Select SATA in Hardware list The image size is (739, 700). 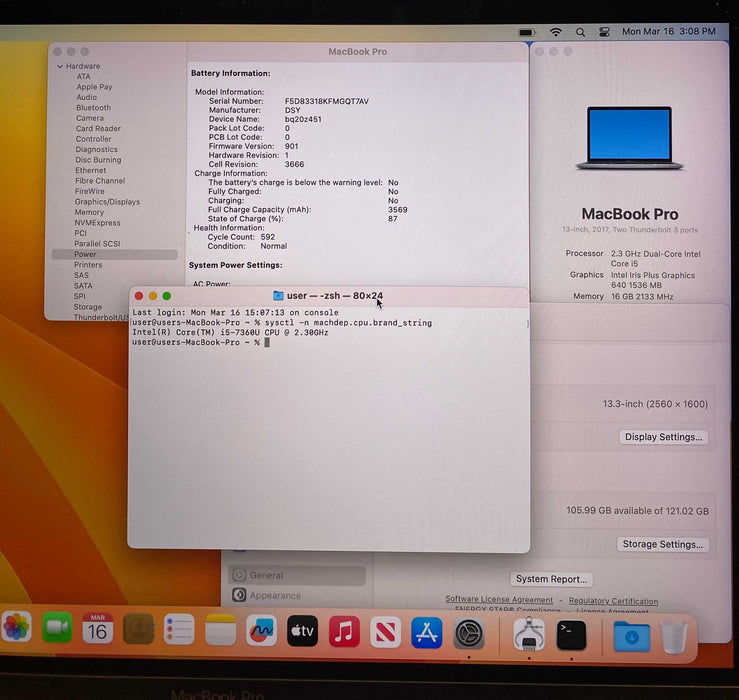[83, 286]
